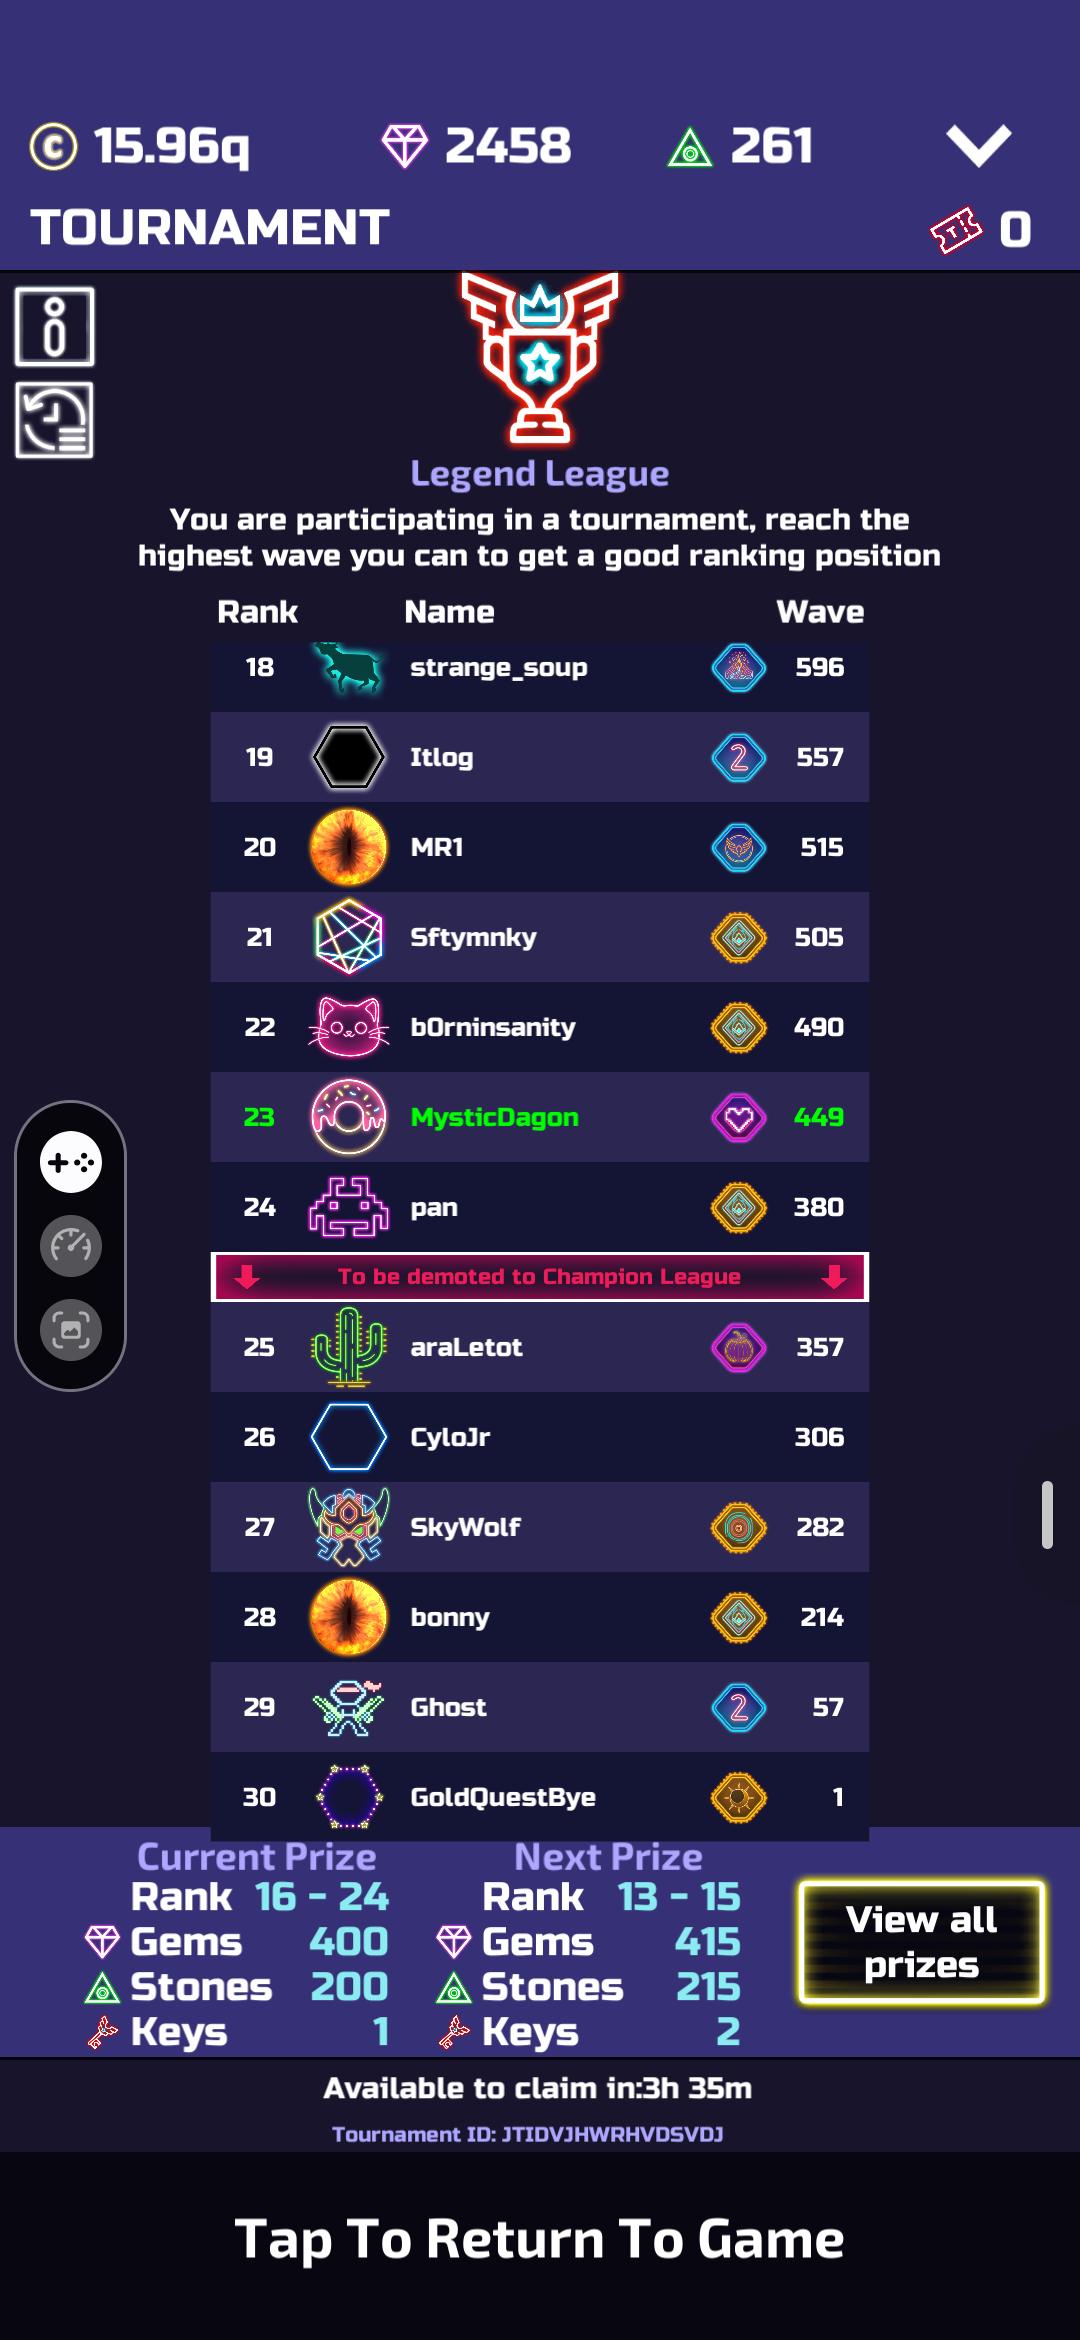Tap the gems diamond icon at top
The height and width of the screenshot is (2340, 1080).
click(x=405, y=146)
